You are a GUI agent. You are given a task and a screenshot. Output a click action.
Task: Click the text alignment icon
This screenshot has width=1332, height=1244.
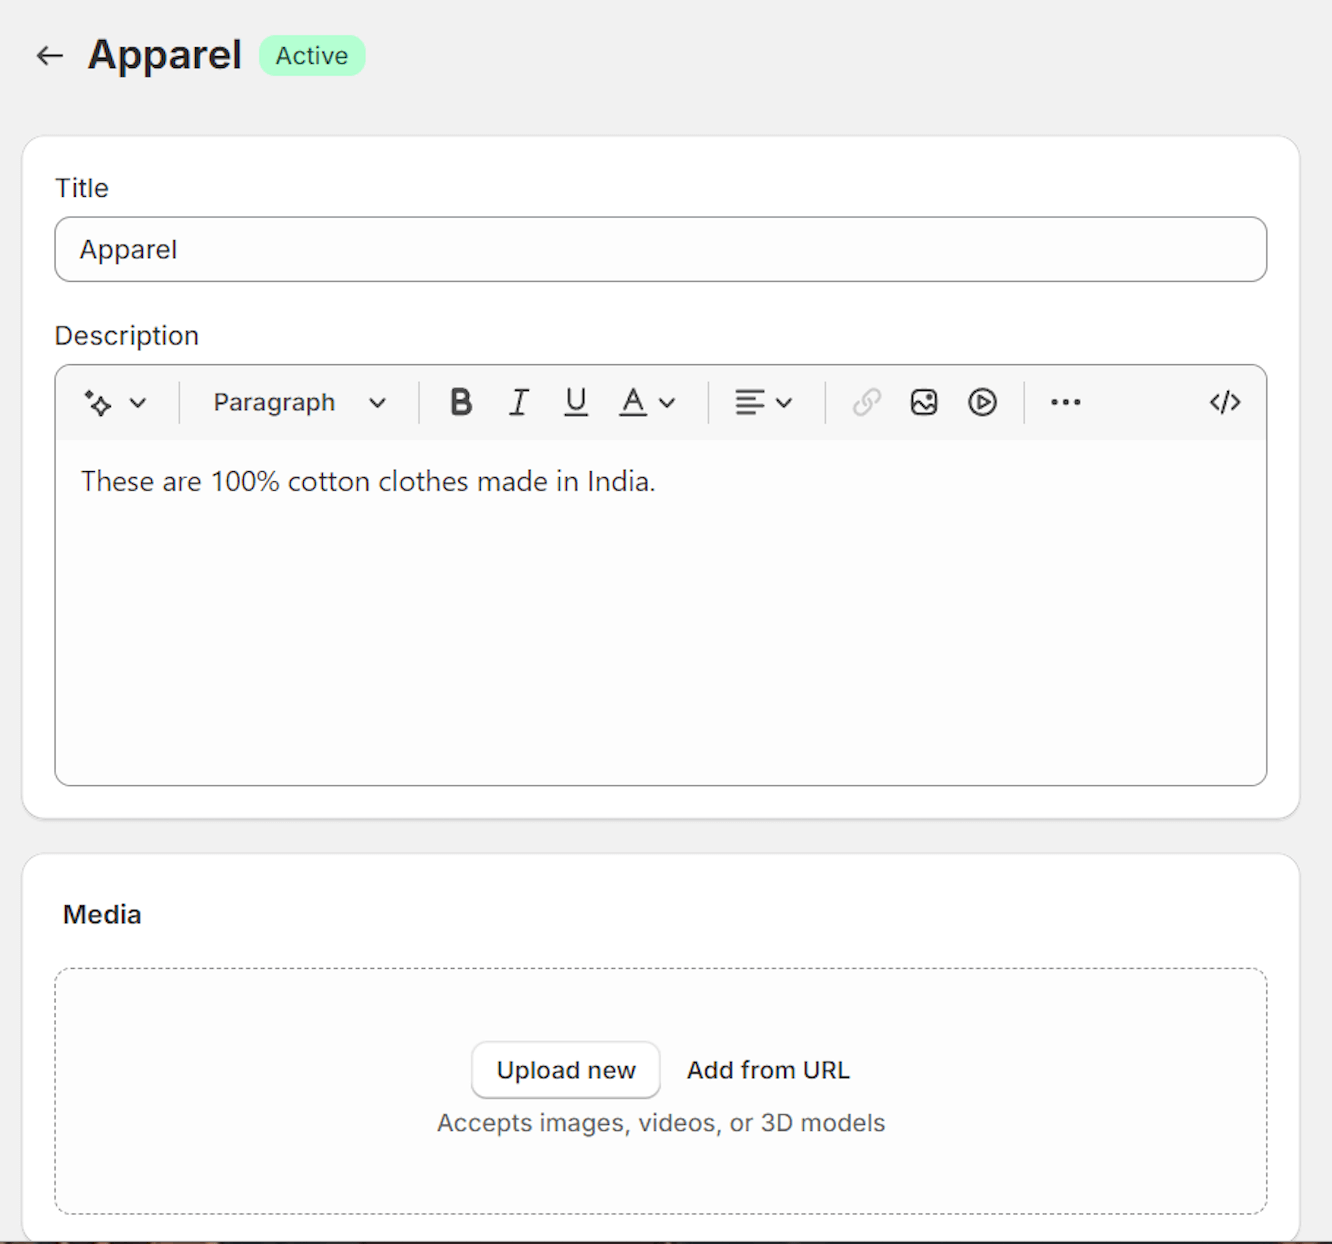click(x=750, y=402)
